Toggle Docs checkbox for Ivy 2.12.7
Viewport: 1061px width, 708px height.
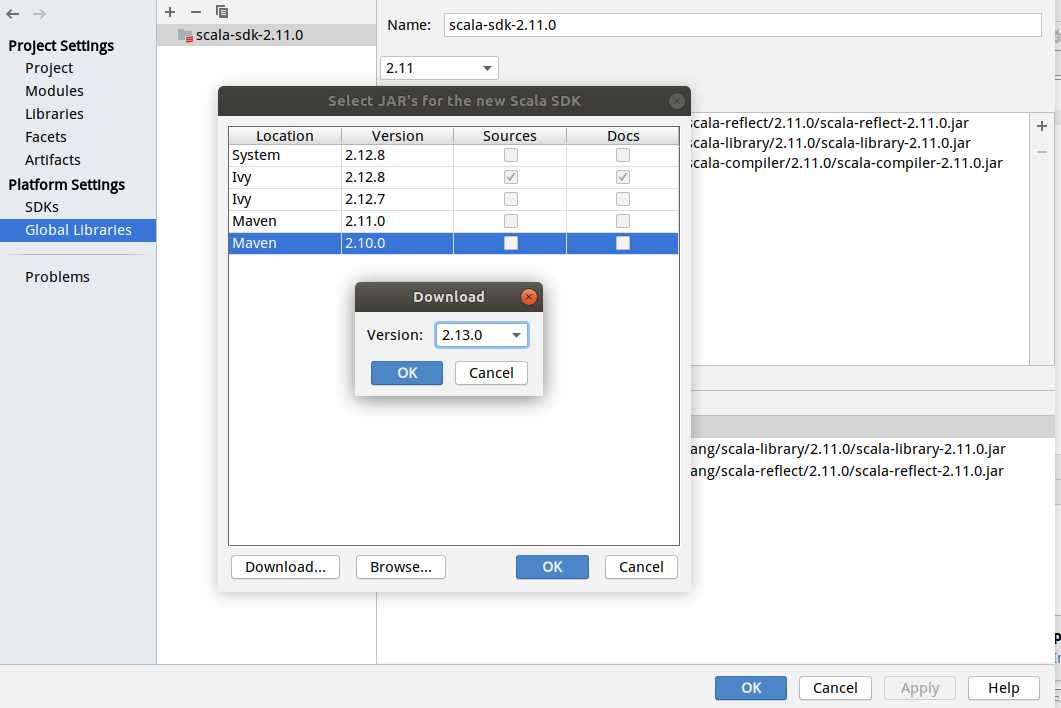(623, 199)
